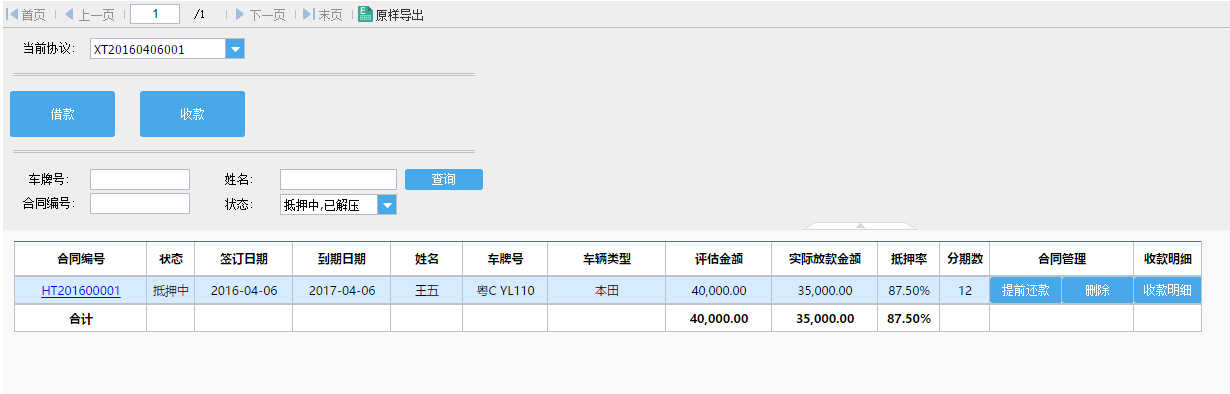Image resolution: width=1230 pixels, height=394 pixels.
Task: Click the 借款 loan button
Action: pos(62,114)
